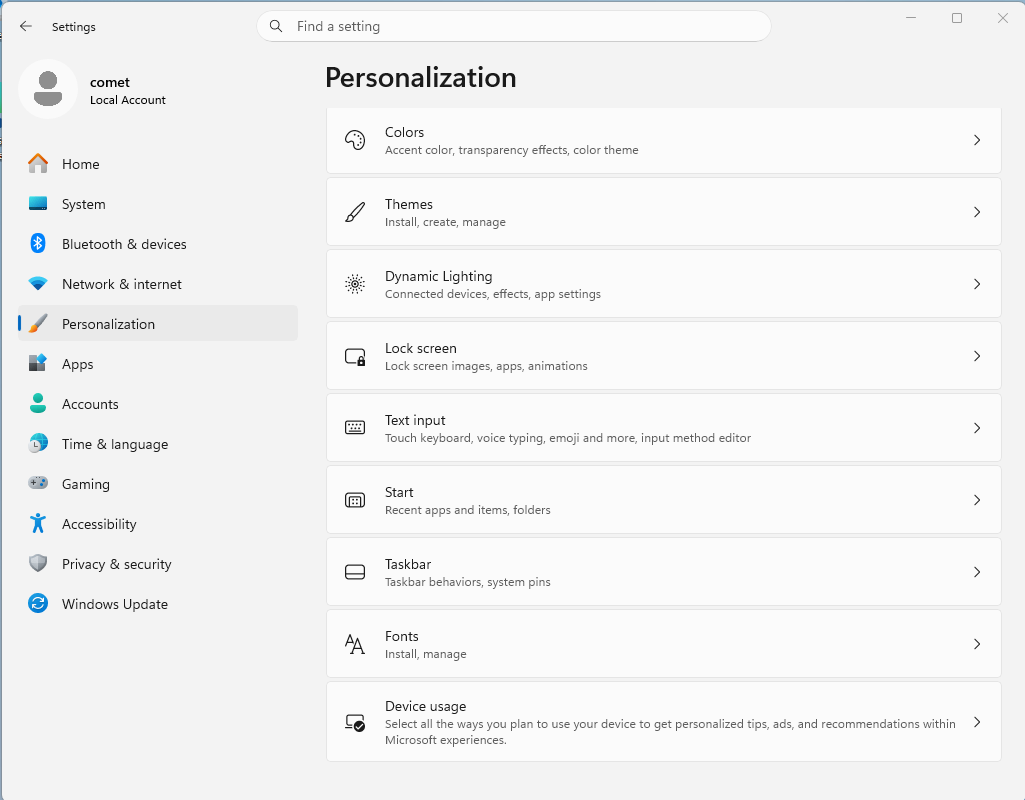Open Time & language section
Viewport: 1025px width, 800px height.
coord(158,444)
